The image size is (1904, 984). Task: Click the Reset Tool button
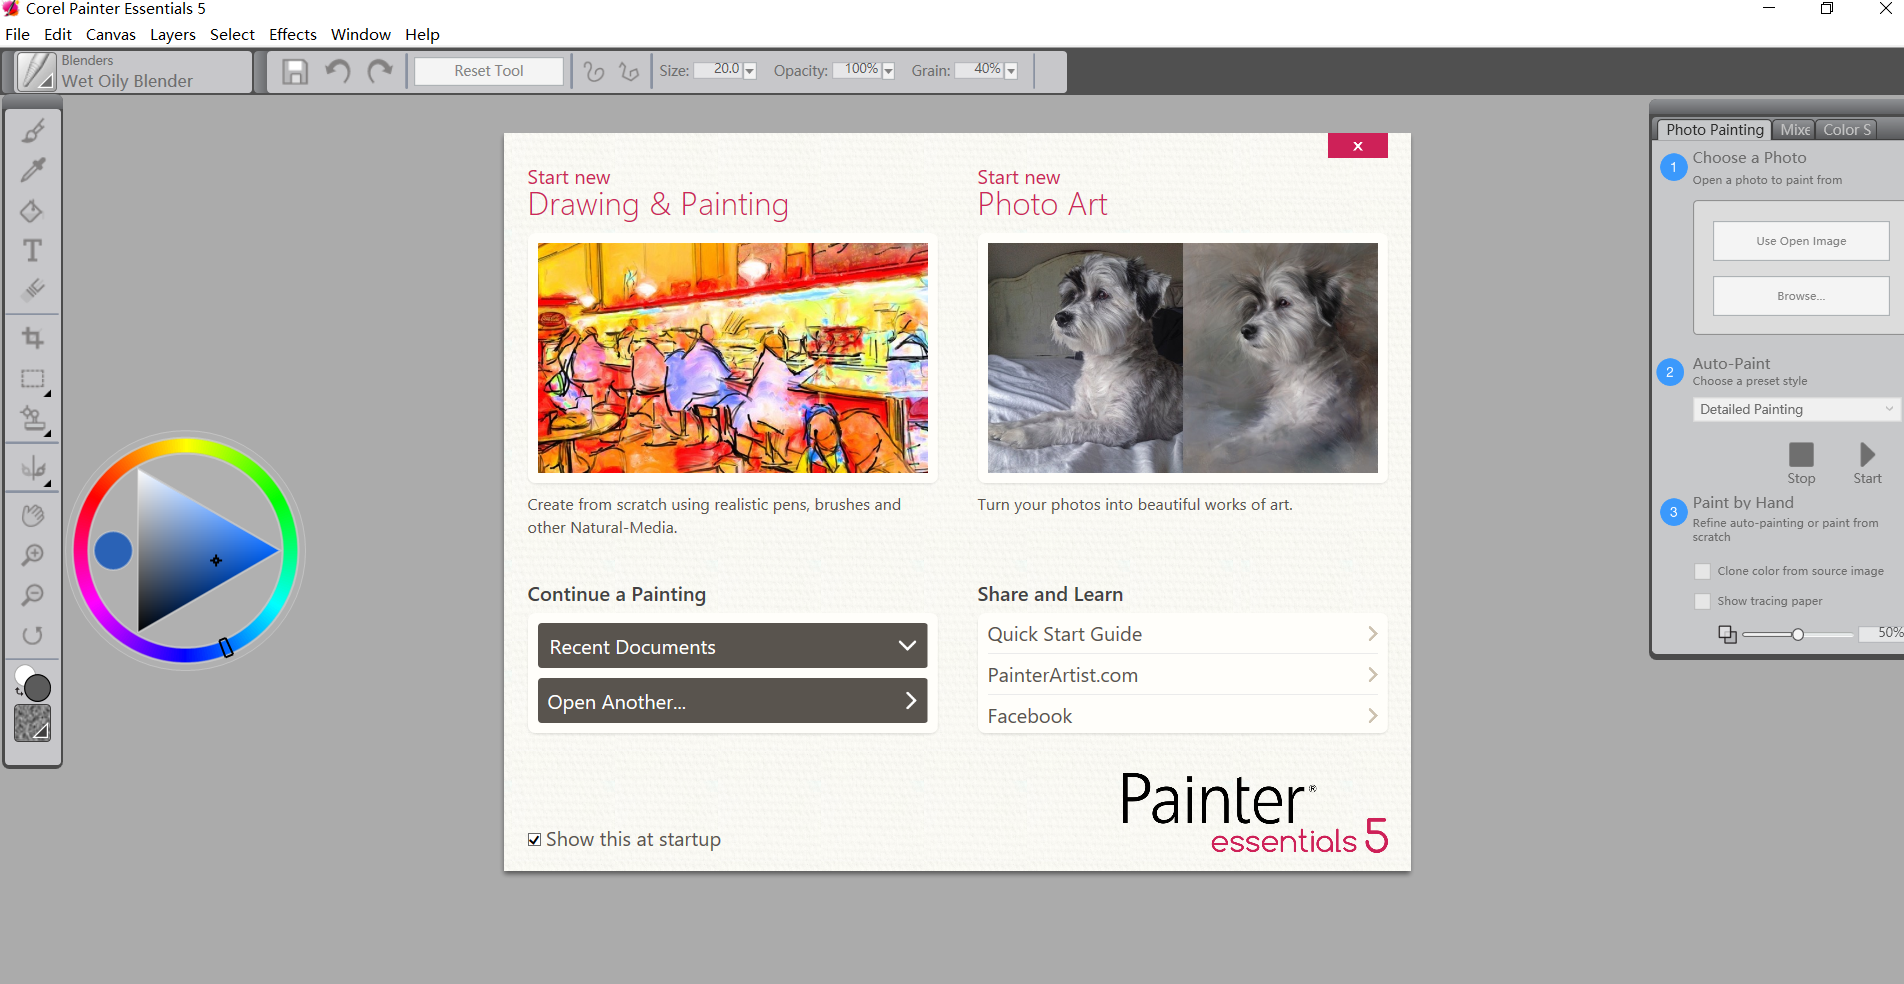point(489,71)
